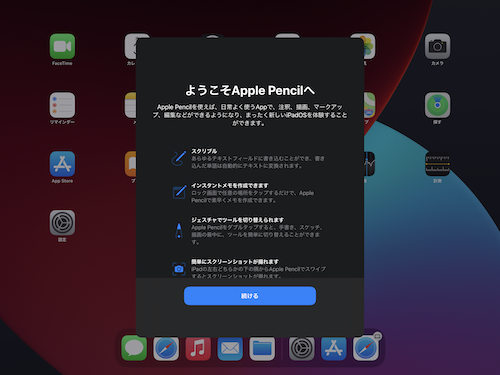Image resolution: width=500 pixels, height=375 pixels.
Task: Open Settings from the dock's recent apps
Action: (301, 348)
